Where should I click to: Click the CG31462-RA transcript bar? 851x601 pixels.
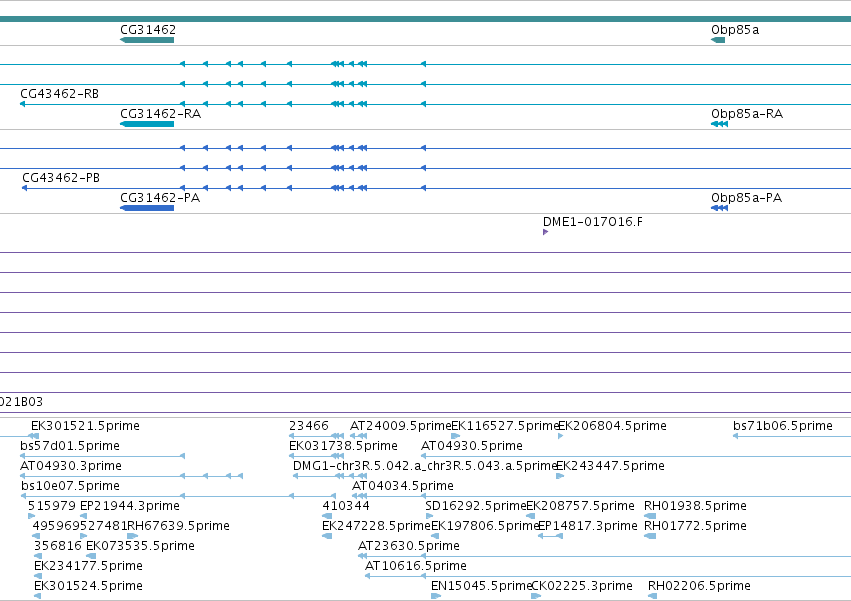pyautogui.click(x=147, y=124)
